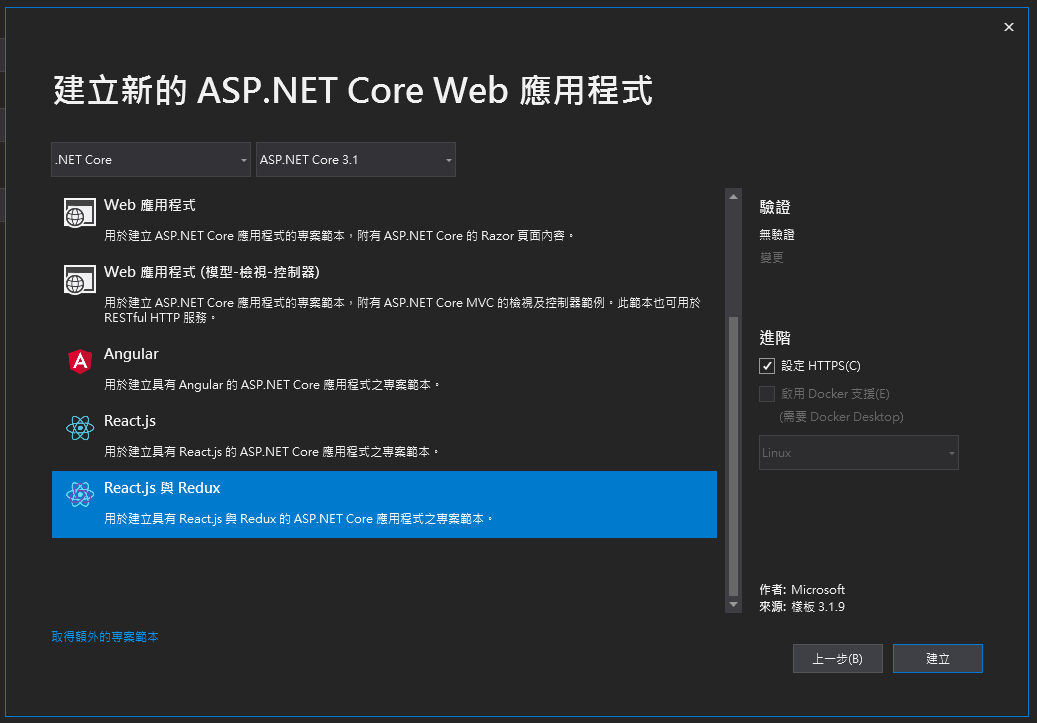The image size is (1037, 723).
Task: Select the Web 應用程式 template title
Action: (x=149, y=205)
